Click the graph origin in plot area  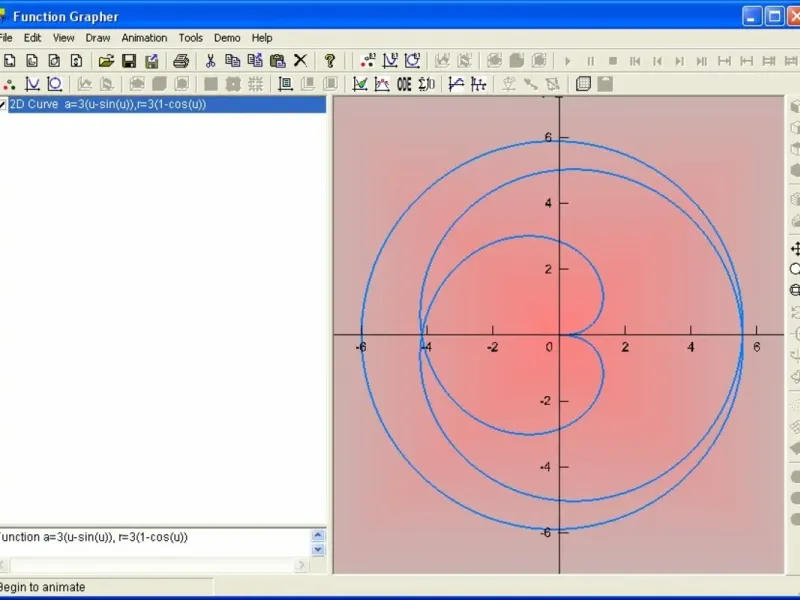point(560,335)
